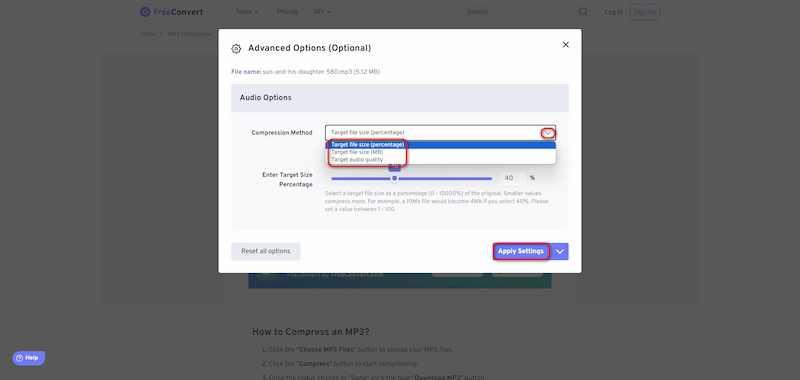Click the Sign Up button
800x380 pixels.
(x=645, y=12)
